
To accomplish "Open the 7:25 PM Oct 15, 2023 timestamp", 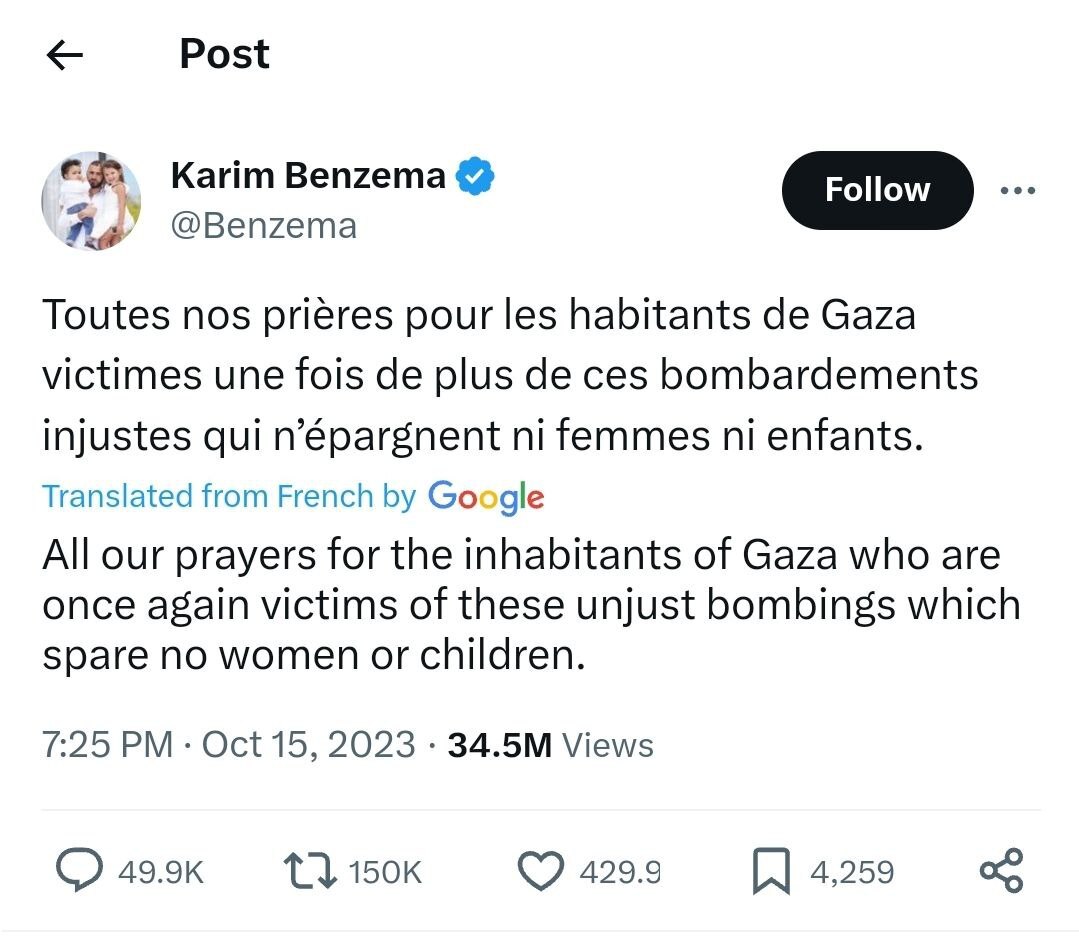I will (x=228, y=745).
